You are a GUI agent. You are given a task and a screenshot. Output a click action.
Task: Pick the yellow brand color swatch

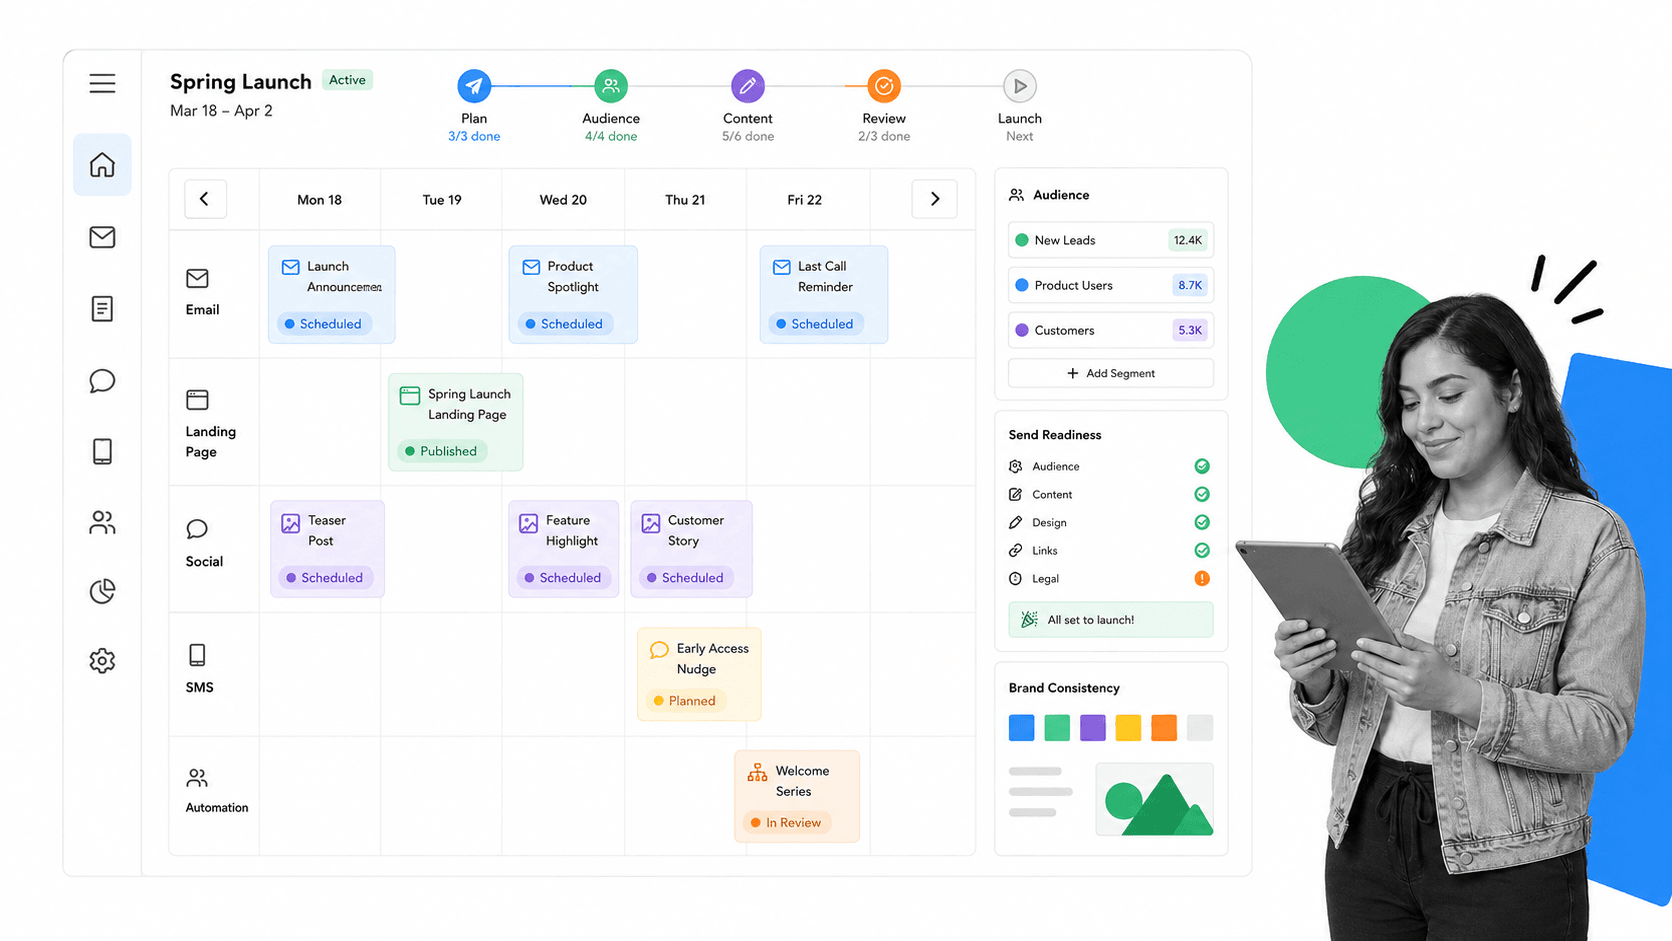[x=1128, y=727]
